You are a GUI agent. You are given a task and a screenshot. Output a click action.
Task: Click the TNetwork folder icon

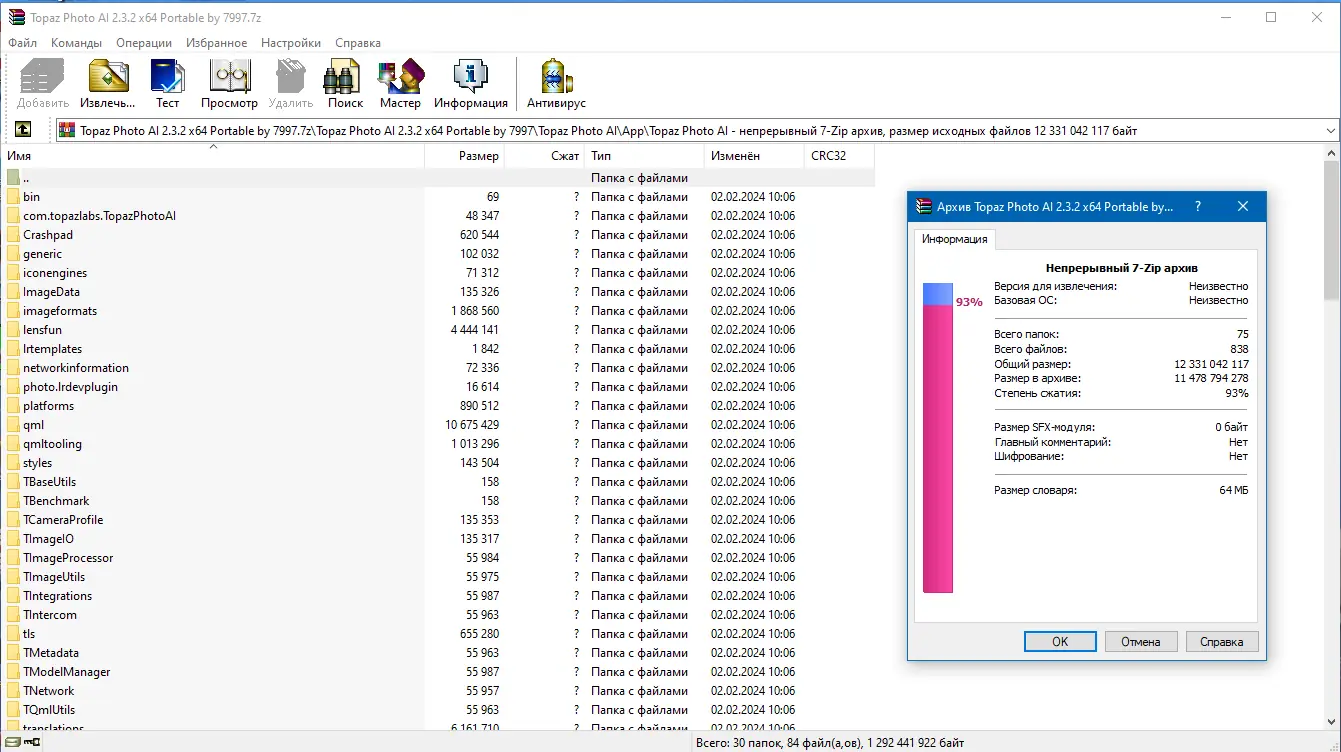pos(13,691)
